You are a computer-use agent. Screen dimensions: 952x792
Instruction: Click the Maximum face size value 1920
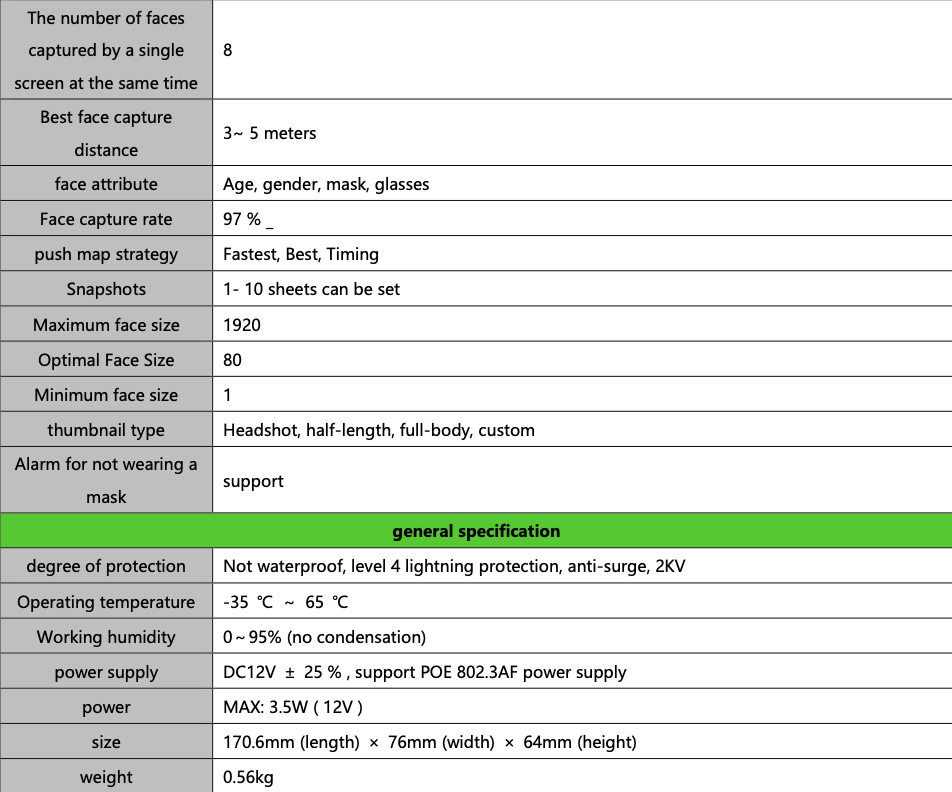[x=242, y=325]
